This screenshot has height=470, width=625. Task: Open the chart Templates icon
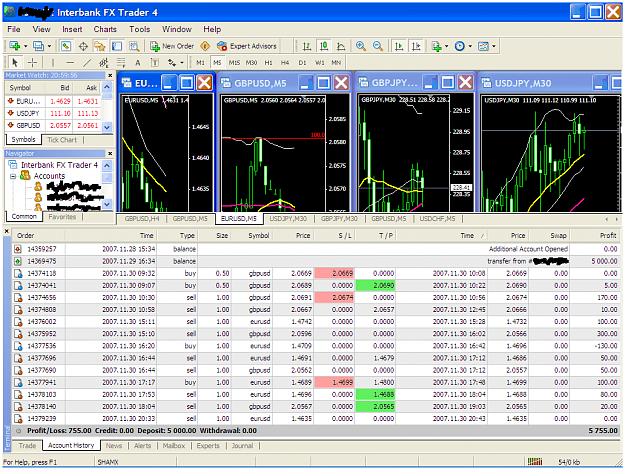pos(483,46)
